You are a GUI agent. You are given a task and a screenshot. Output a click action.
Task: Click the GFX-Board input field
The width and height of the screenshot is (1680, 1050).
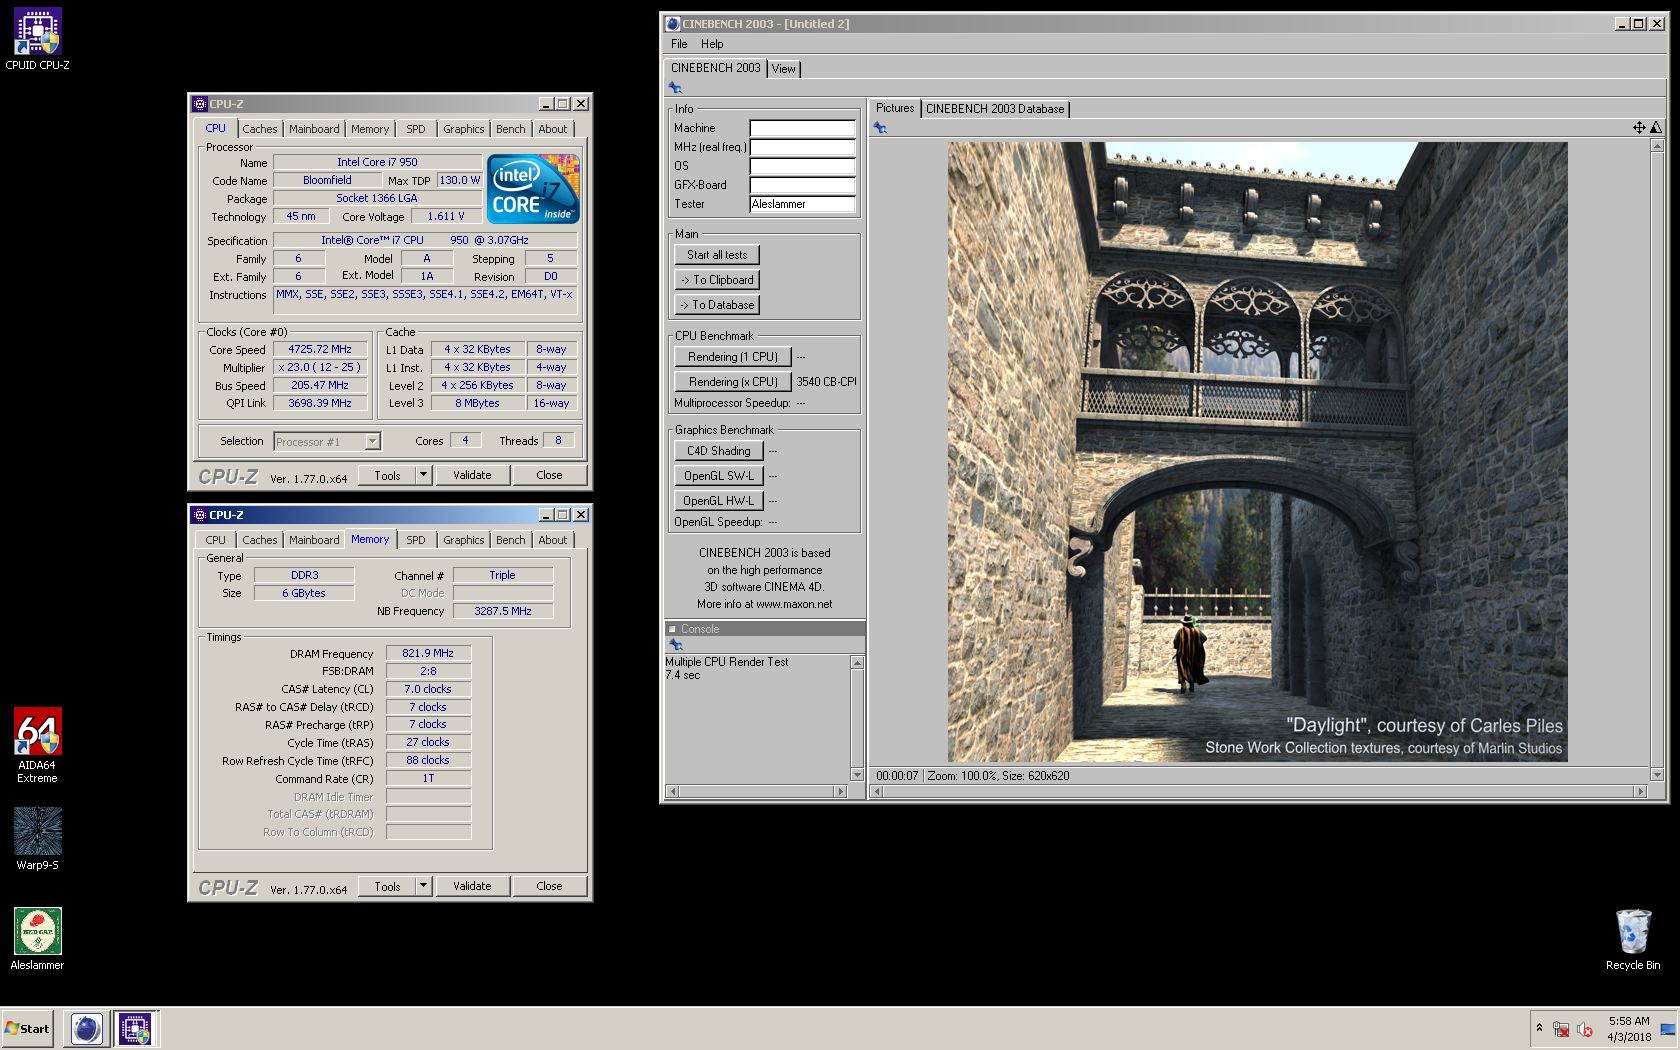(803, 185)
